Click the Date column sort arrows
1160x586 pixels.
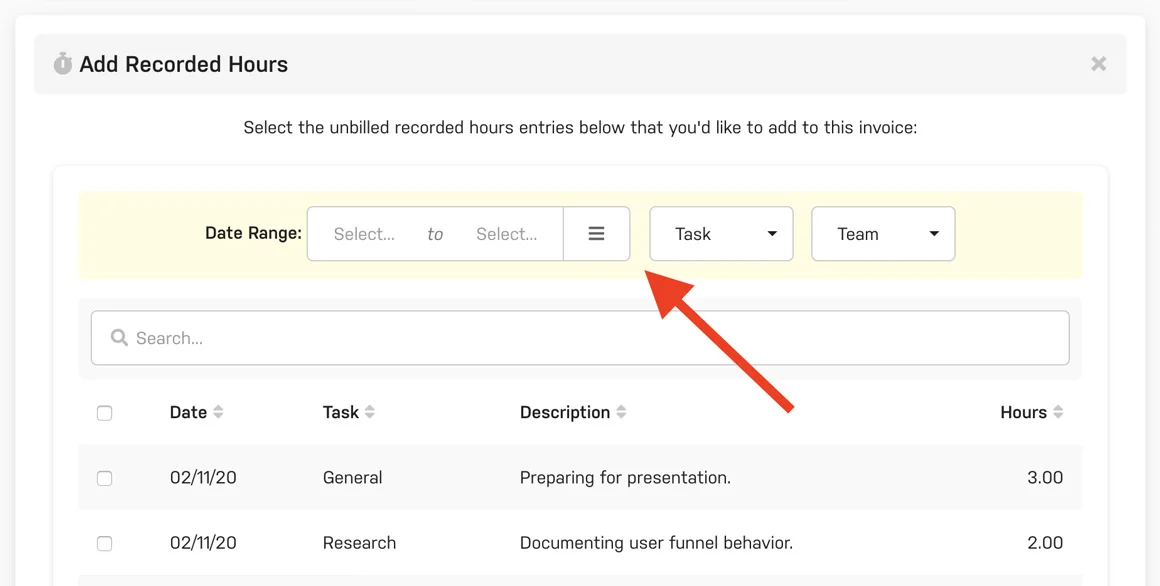pyautogui.click(x=219, y=411)
